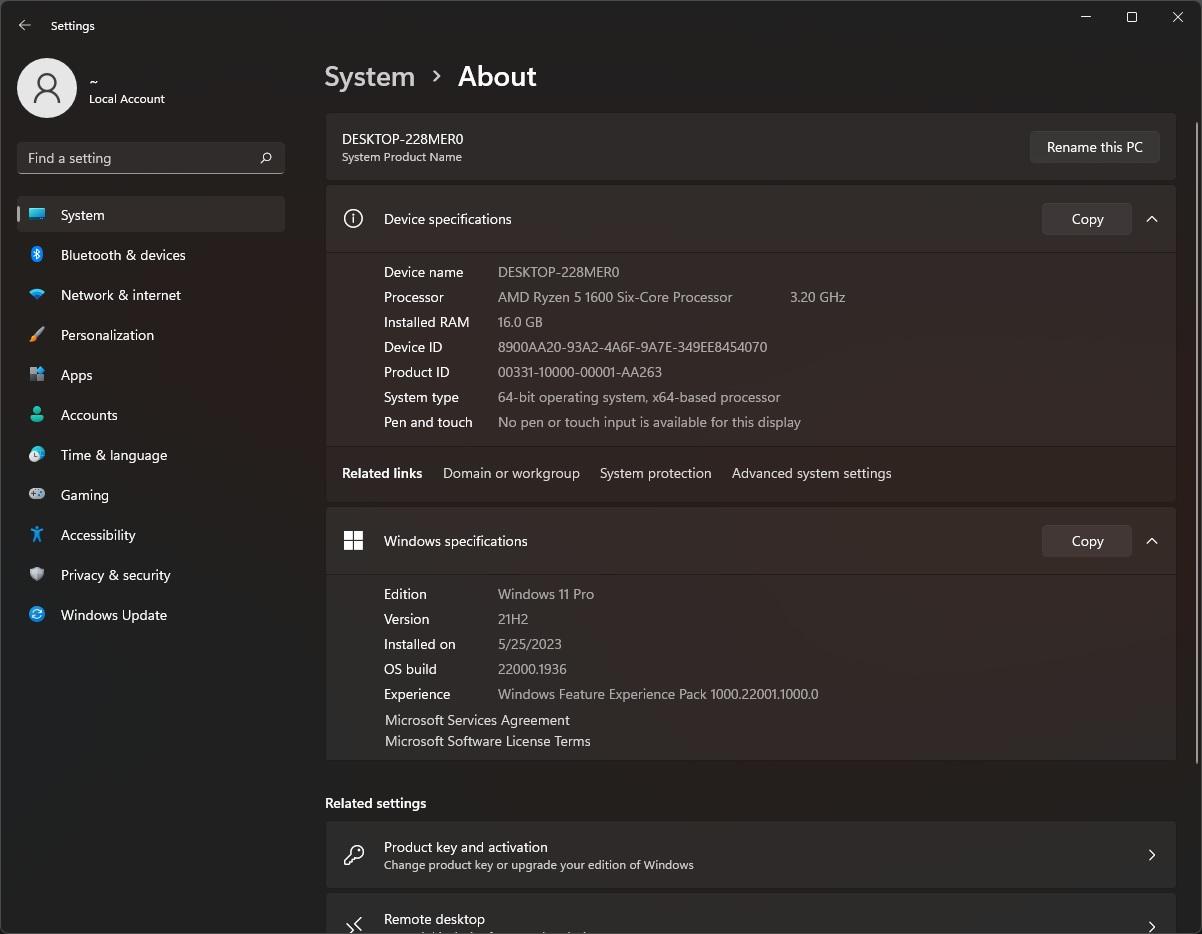Click the Windows Feature Experience Pack text
Image resolution: width=1202 pixels, height=934 pixels.
point(658,694)
